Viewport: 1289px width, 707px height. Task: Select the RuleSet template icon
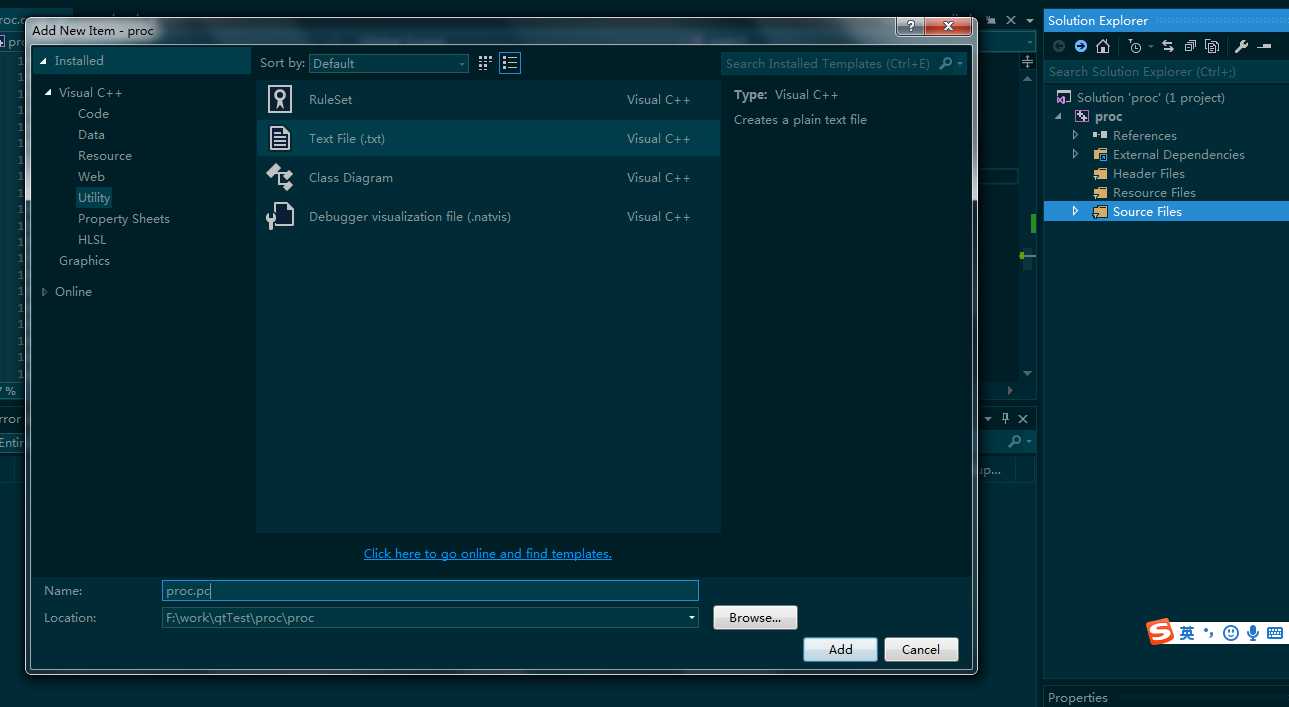[x=280, y=99]
